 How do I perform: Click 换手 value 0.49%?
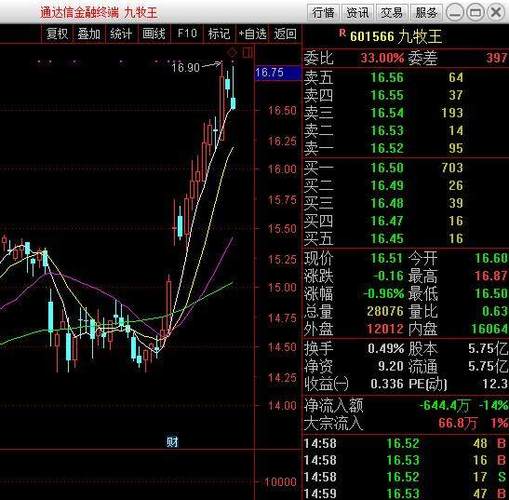tap(386, 349)
